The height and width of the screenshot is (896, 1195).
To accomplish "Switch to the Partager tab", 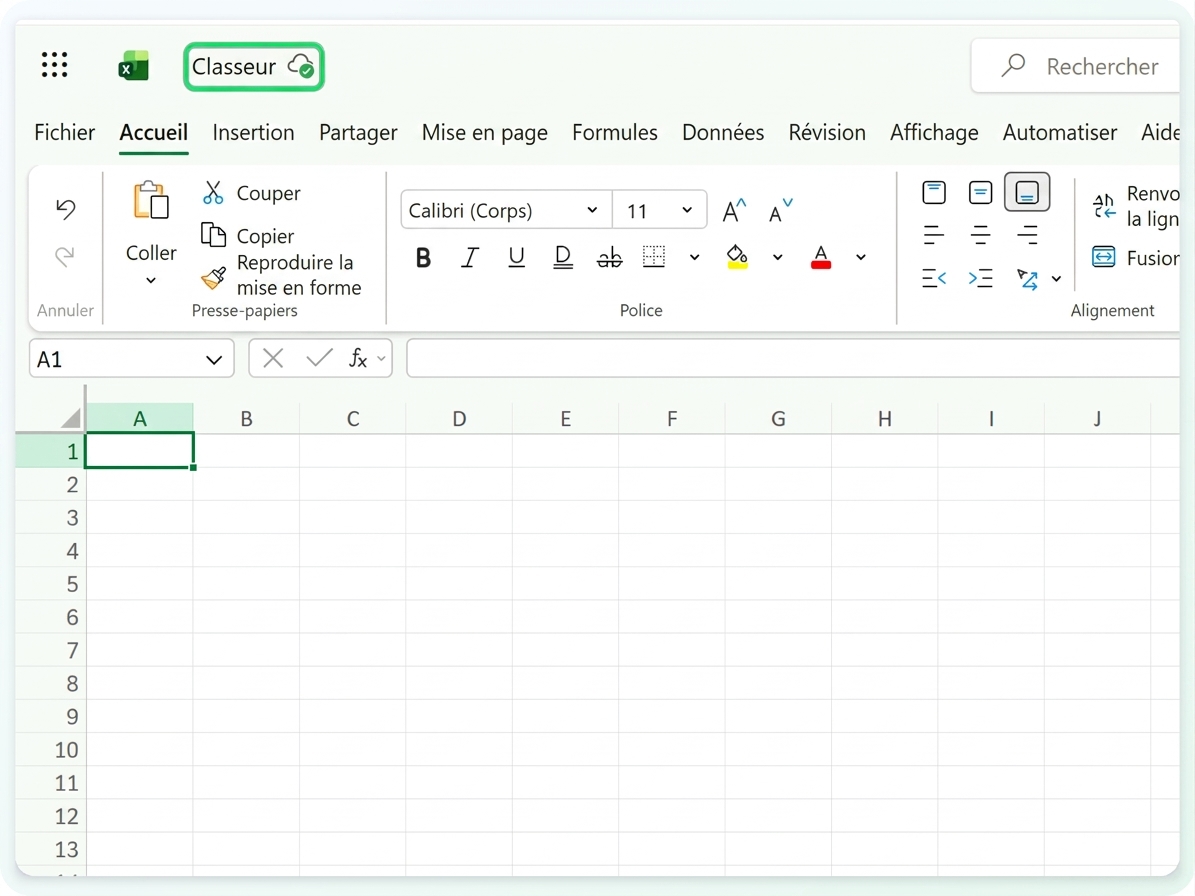I will point(358,133).
